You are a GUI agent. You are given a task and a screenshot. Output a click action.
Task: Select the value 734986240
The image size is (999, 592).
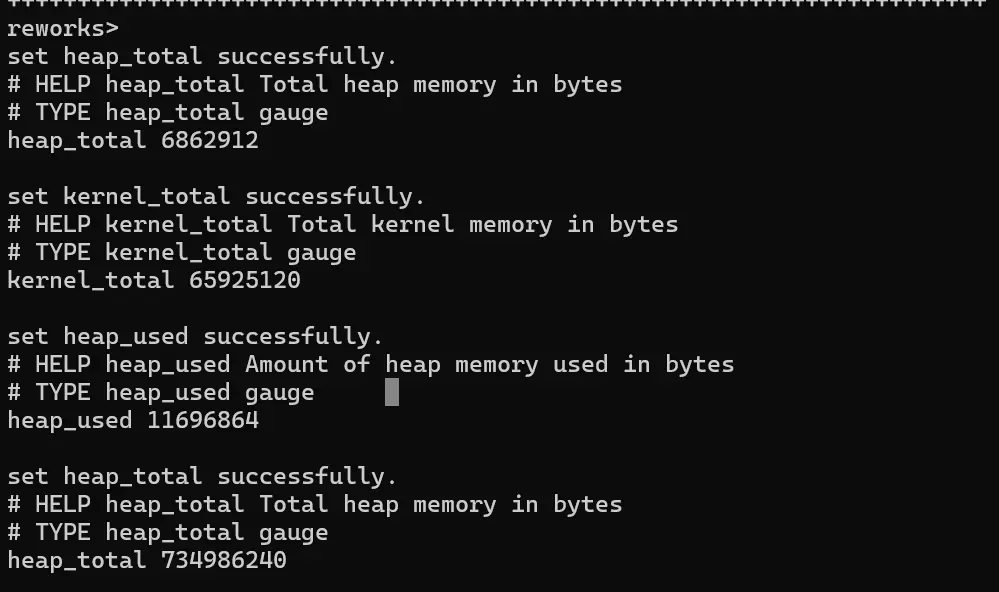pos(224,560)
